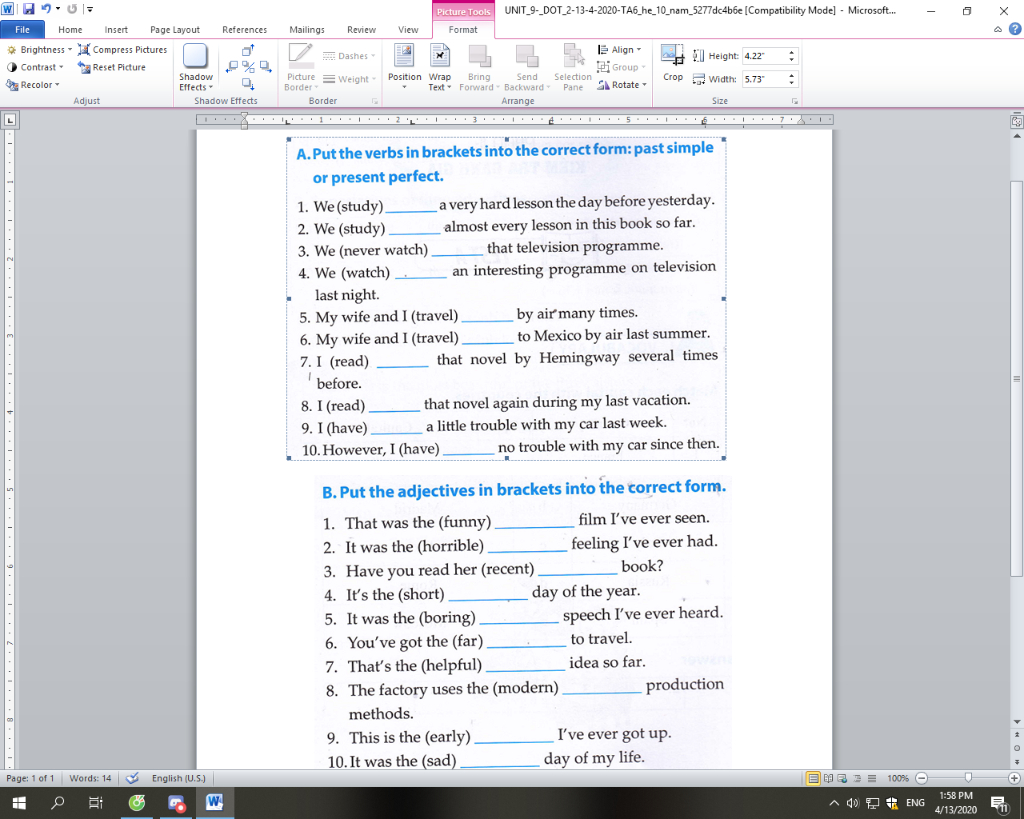Screen dimensions: 1024x819
Task: Nudge shadow right icon
Action: 265,67
